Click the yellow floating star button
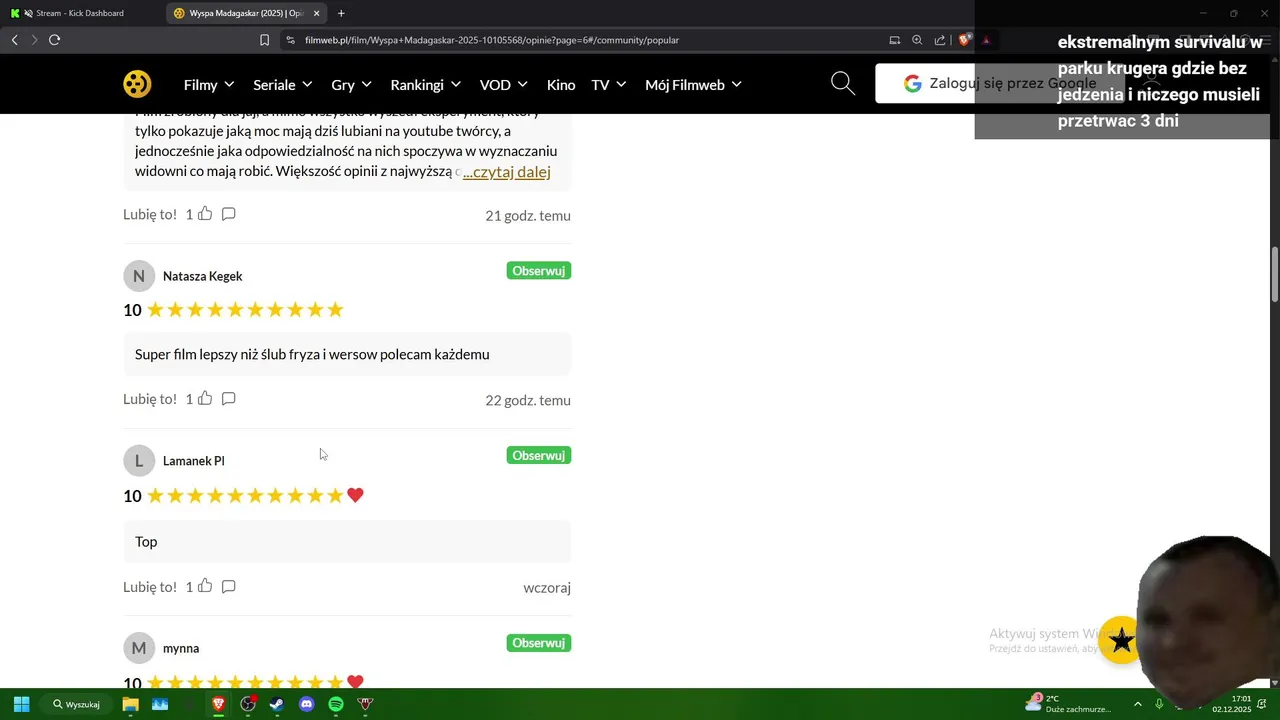 click(x=1121, y=640)
